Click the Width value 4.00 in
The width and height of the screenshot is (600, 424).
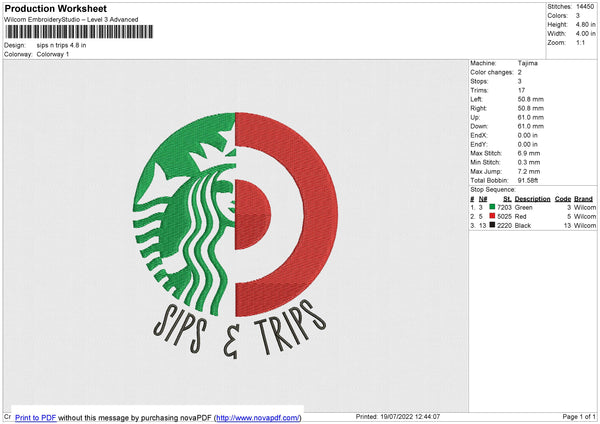click(x=586, y=34)
